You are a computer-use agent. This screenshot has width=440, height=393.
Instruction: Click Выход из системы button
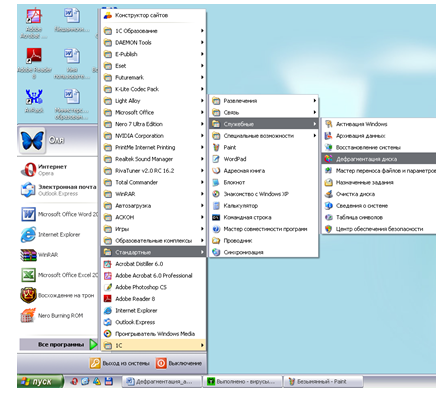pos(119,363)
